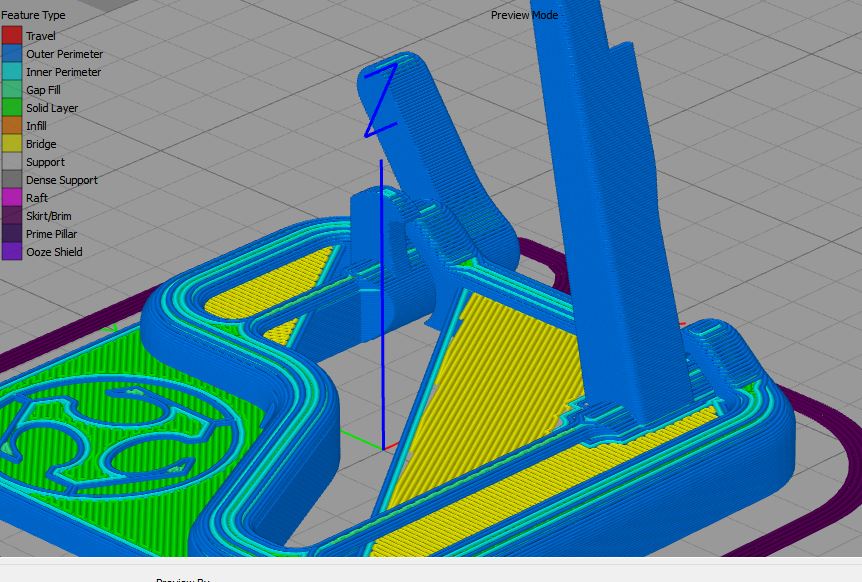Select the Gap Fill legend color
Screen dimensions: 862x582
(12, 90)
